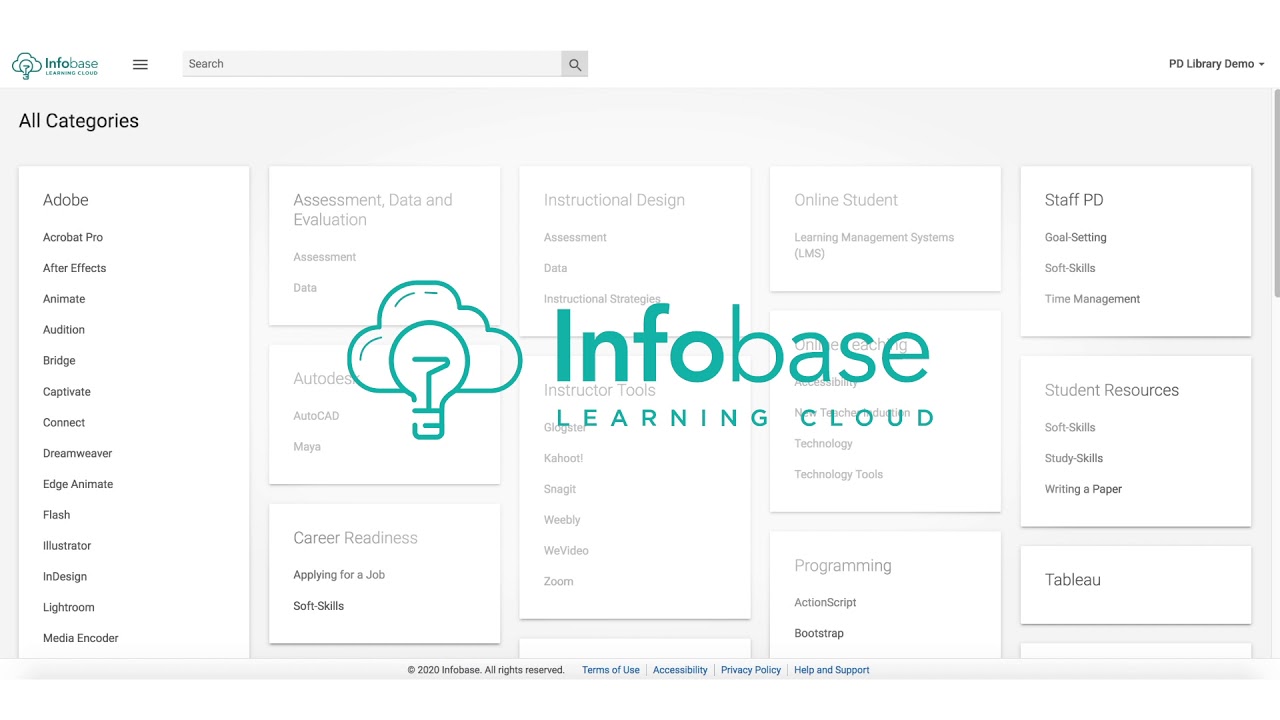Open Data under Assessment, Data and Evaluation
Viewport: 1280px width, 720px height.
[x=305, y=288]
